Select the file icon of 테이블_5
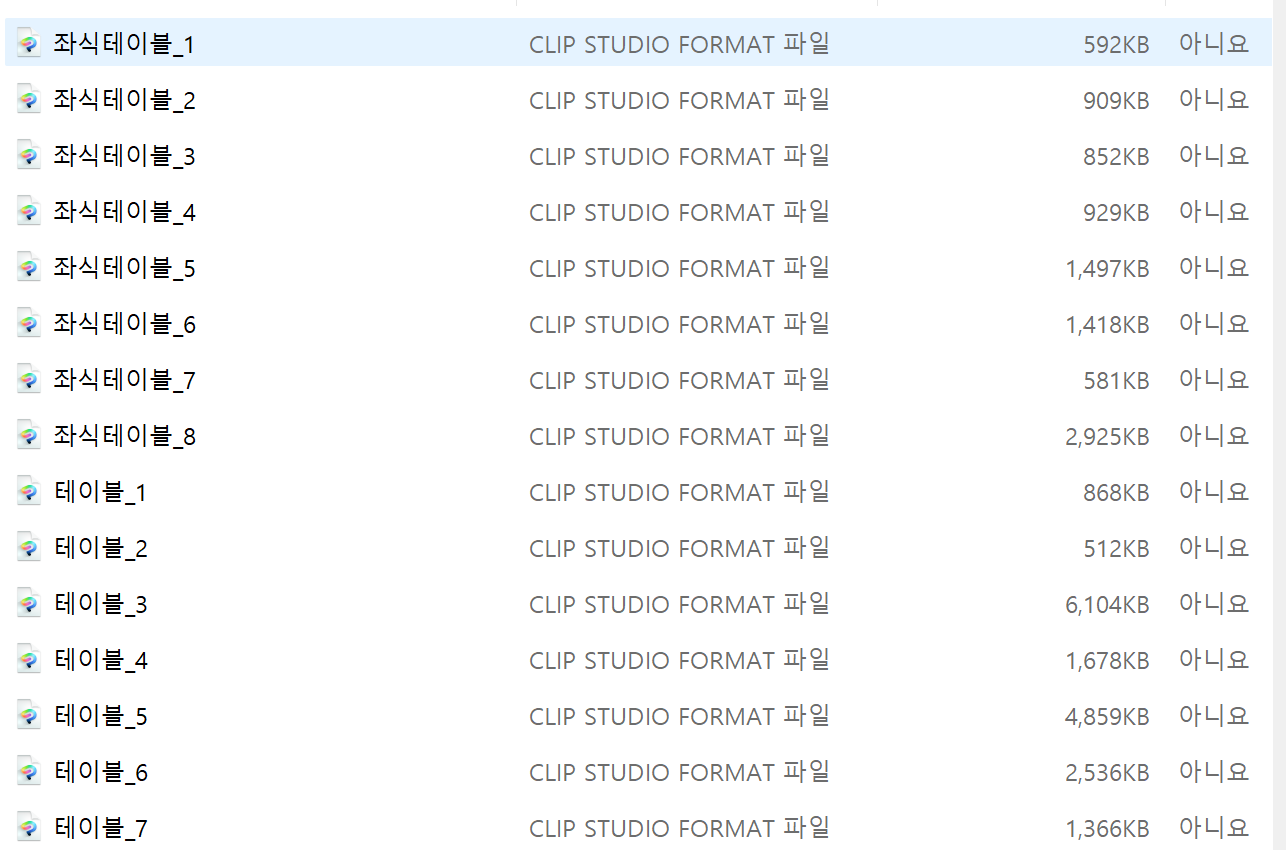1286x850 pixels. (29, 715)
